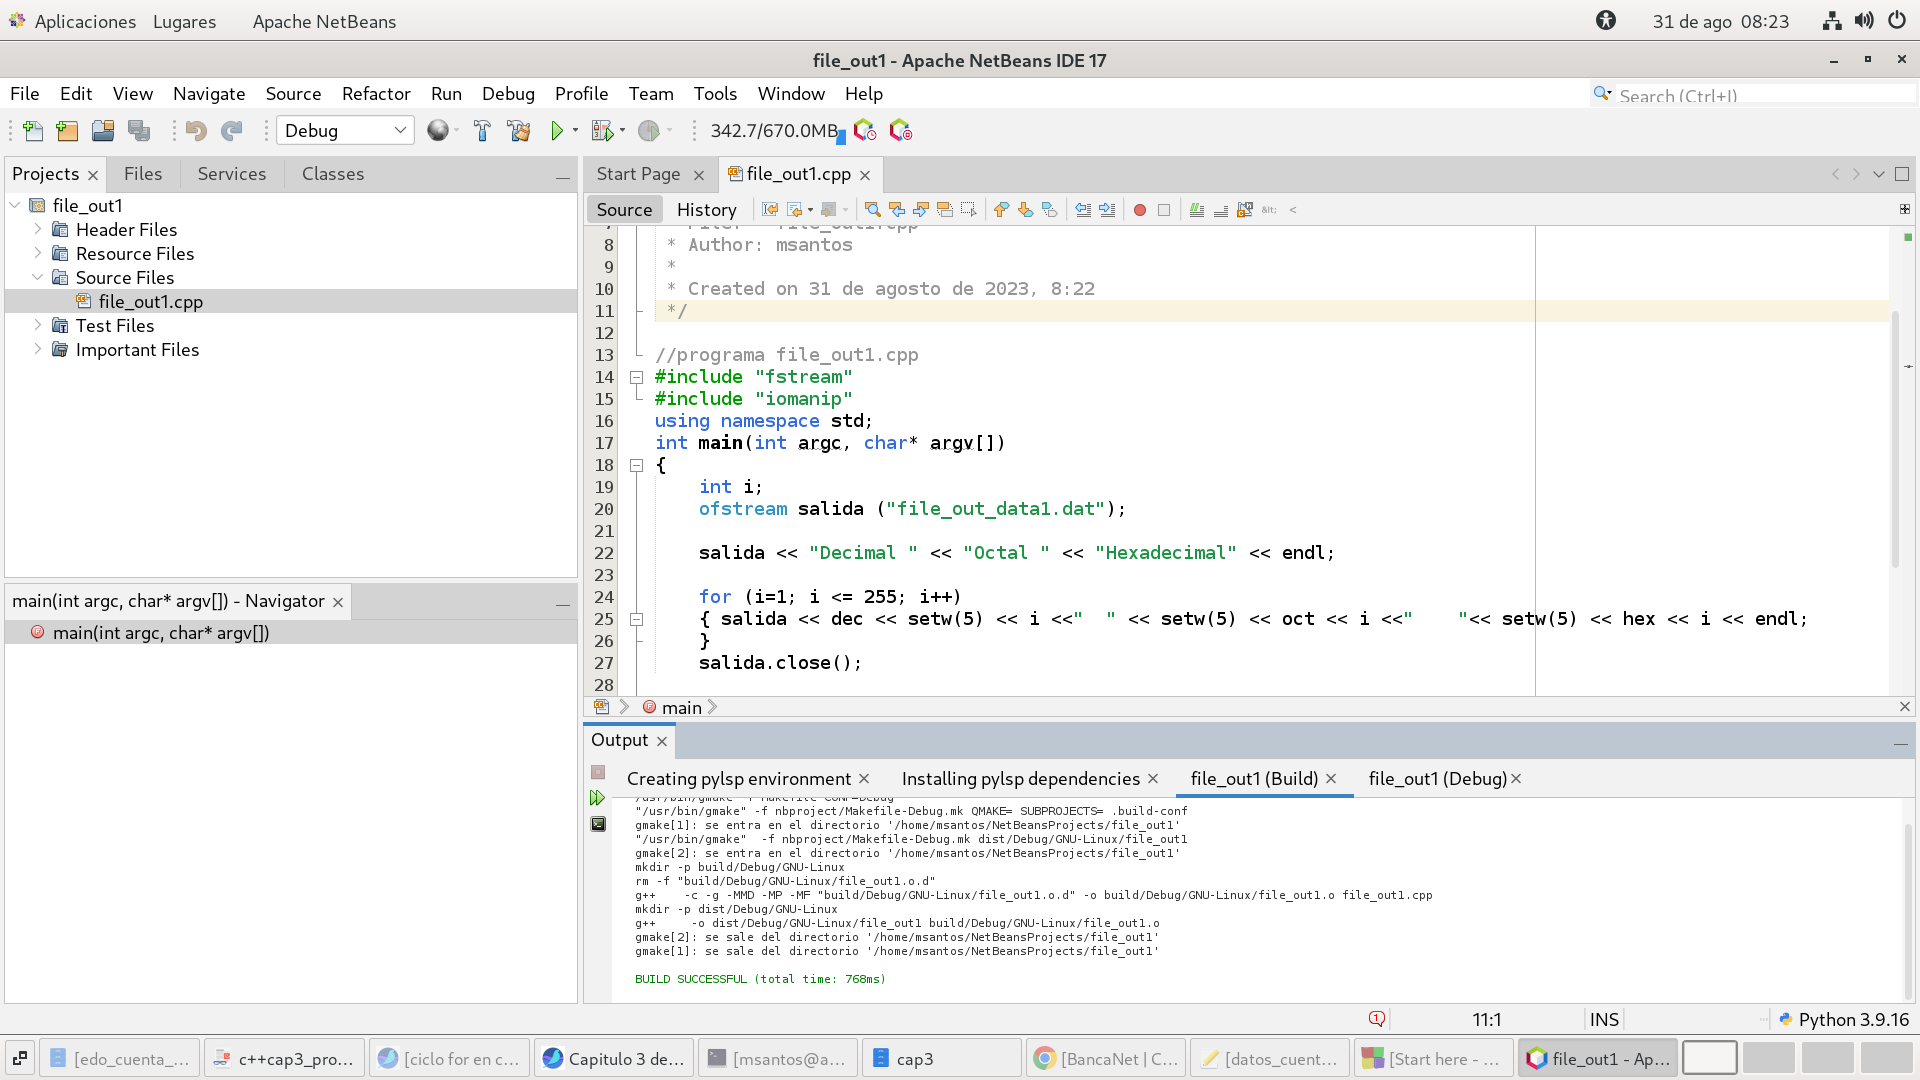Click Find Selection magnifier in editor toolbar

[x=872, y=210]
